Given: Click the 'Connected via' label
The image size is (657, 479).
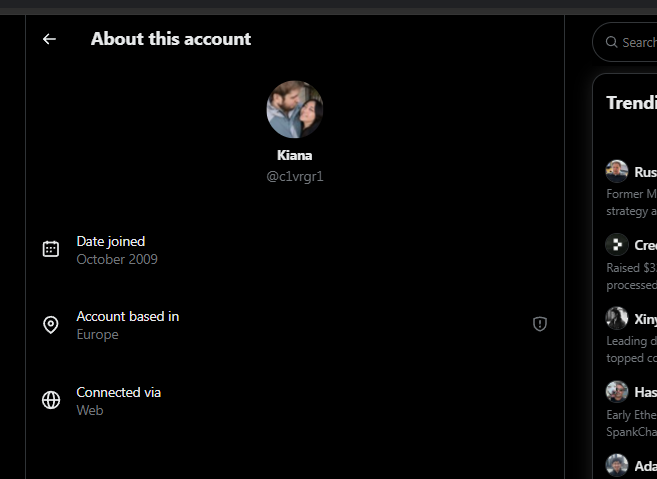Looking at the screenshot, I should click(x=119, y=392).
